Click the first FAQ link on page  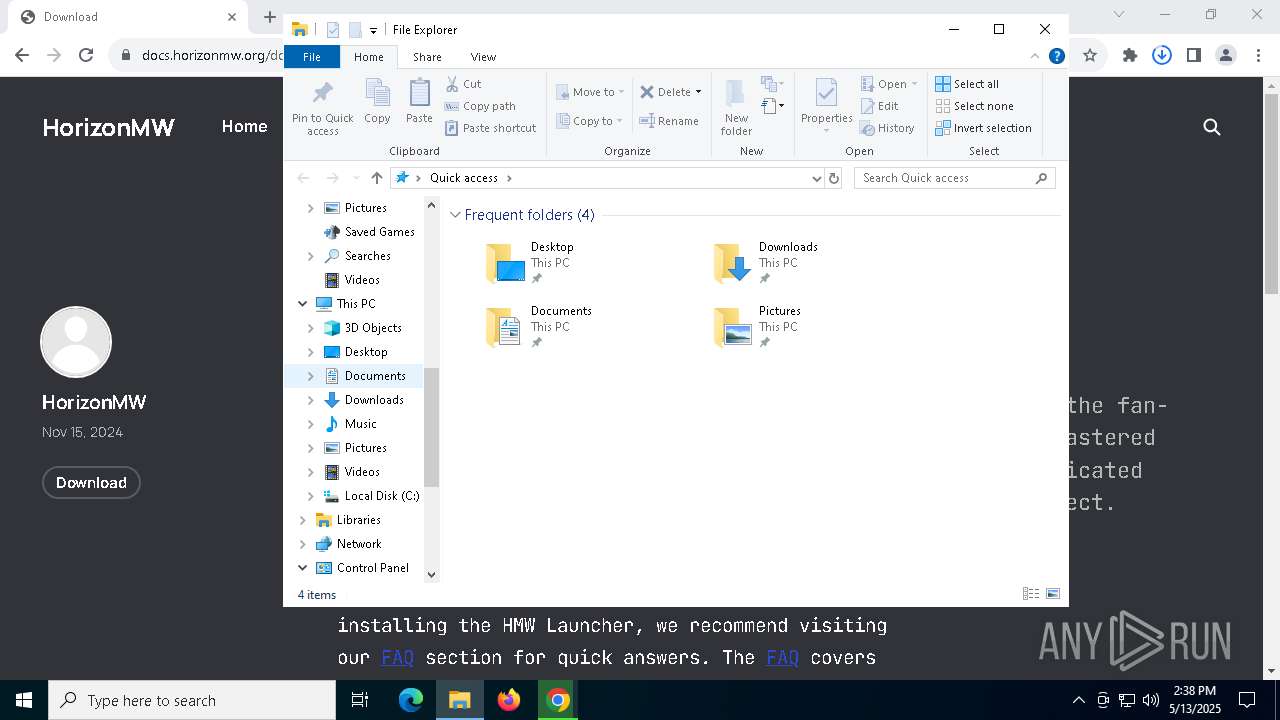point(397,658)
